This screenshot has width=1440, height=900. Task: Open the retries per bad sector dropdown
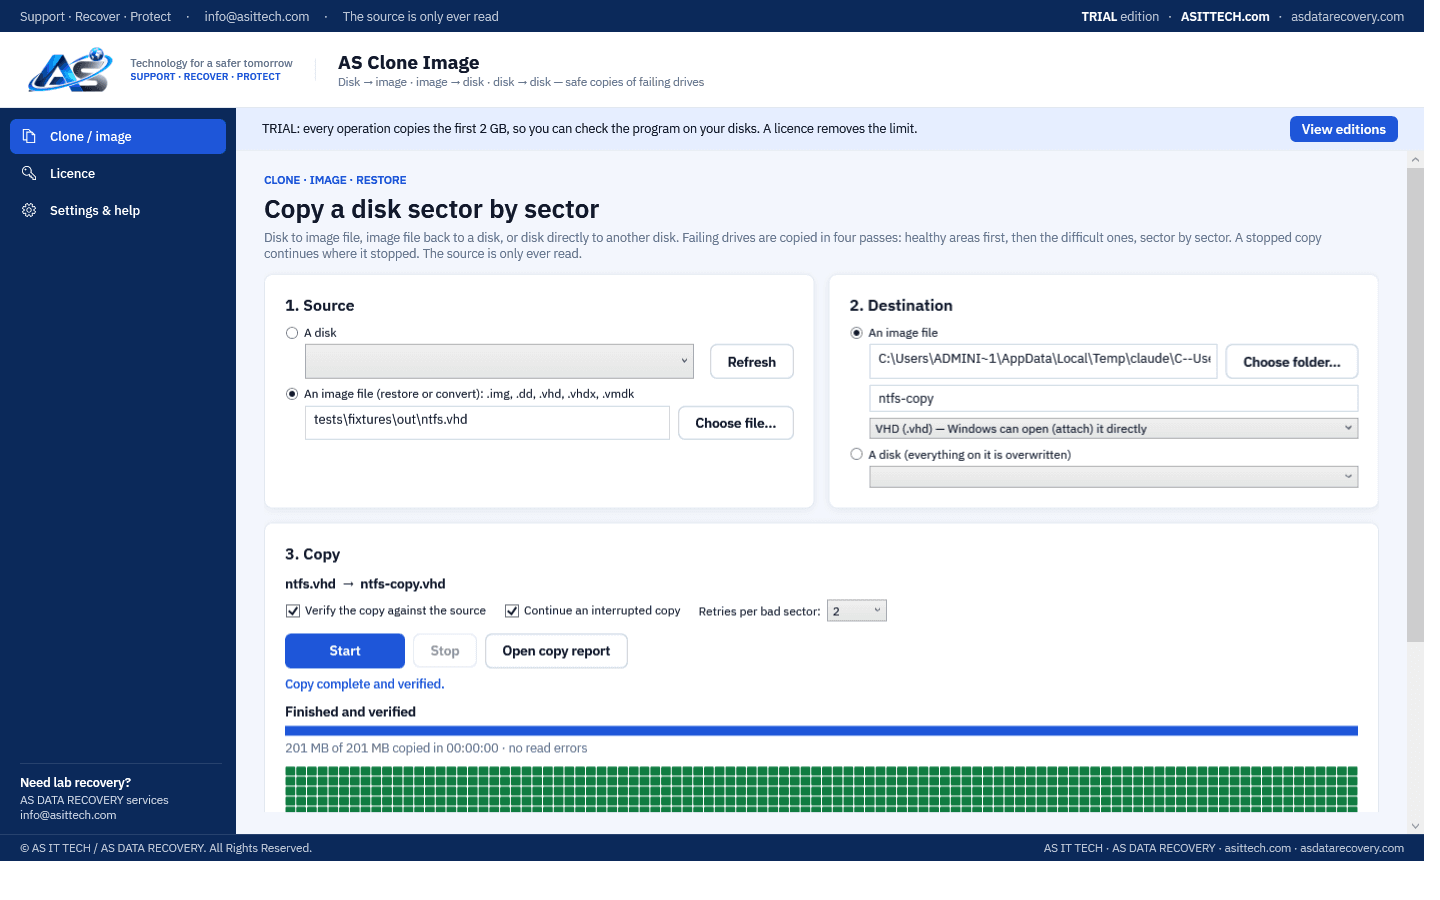[857, 611]
